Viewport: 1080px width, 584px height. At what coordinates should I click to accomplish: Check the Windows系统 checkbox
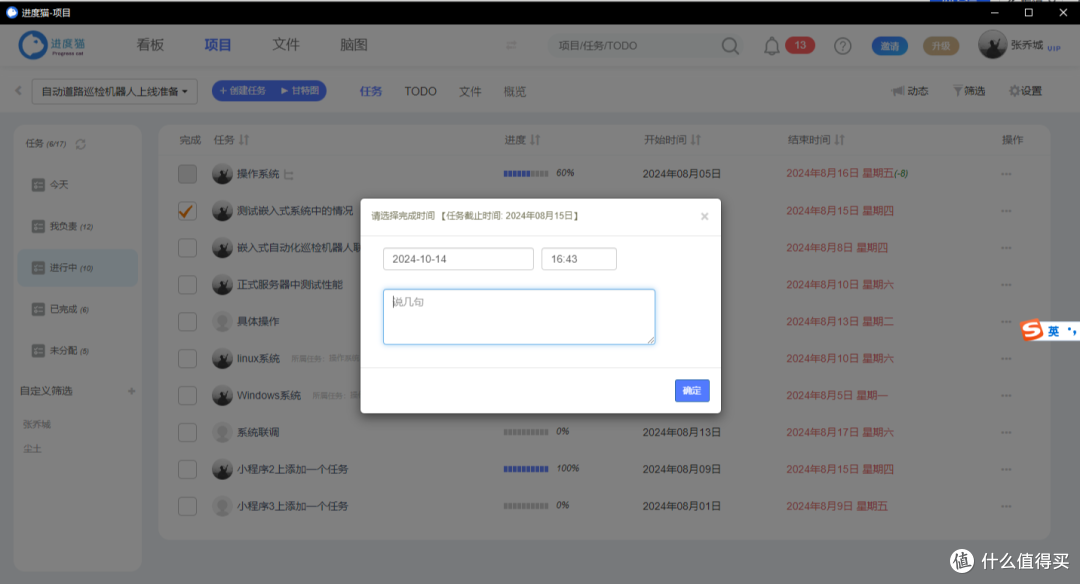(x=187, y=395)
